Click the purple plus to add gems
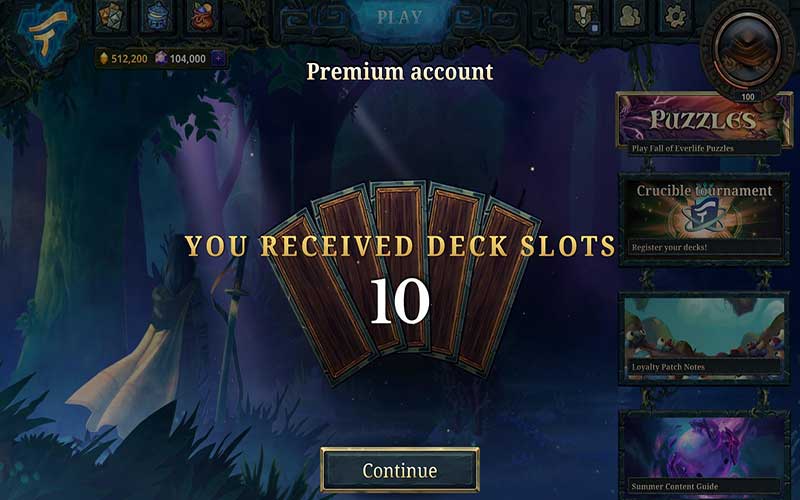Image resolution: width=800 pixels, height=500 pixels. tap(218, 59)
